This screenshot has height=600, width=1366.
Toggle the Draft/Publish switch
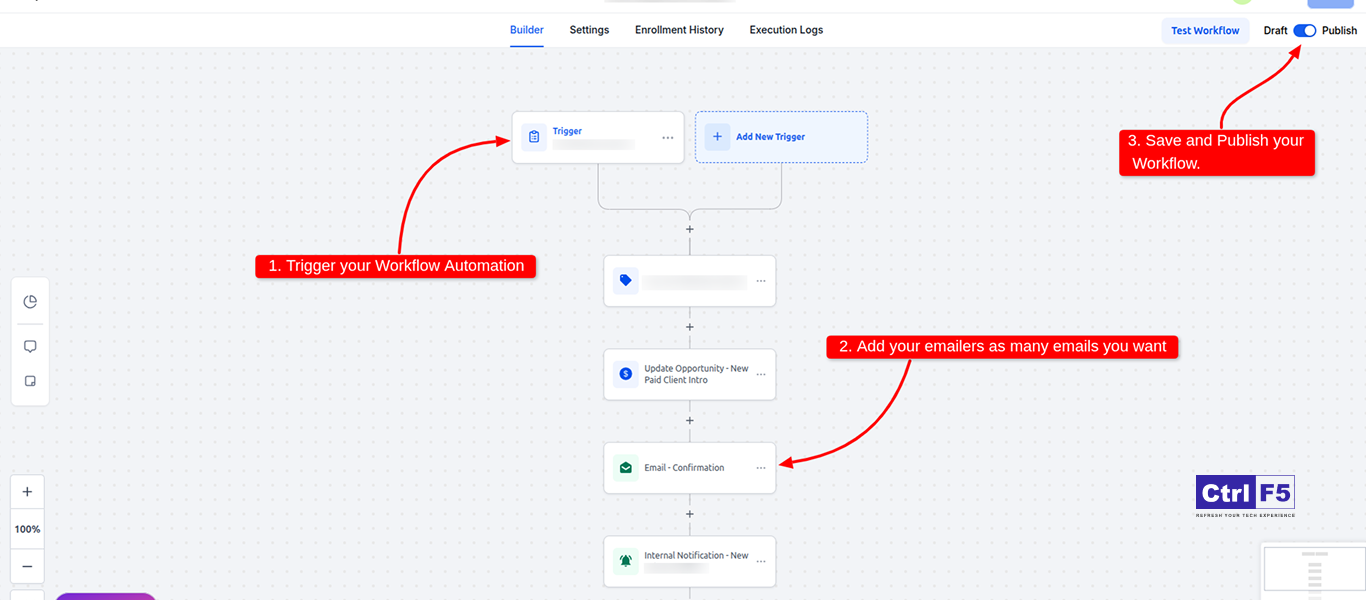coord(1304,31)
